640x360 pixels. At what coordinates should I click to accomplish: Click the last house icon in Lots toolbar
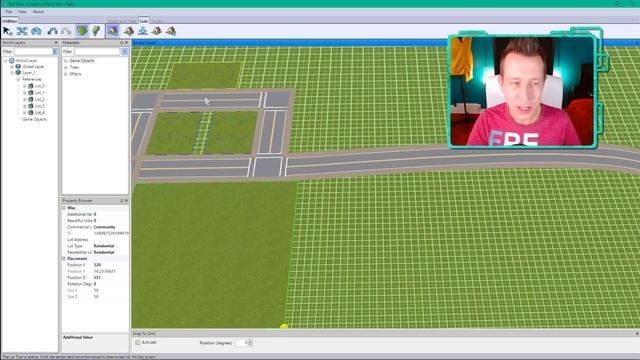pos(171,31)
